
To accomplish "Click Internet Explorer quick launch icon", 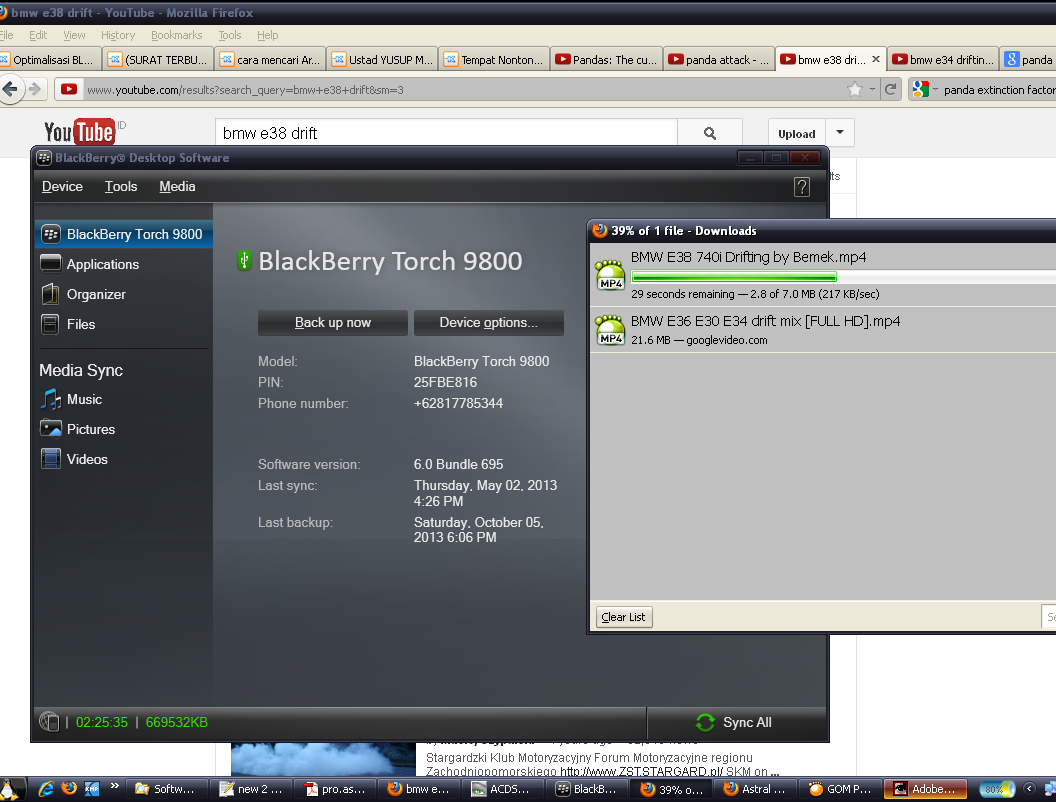I will tap(46, 789).
